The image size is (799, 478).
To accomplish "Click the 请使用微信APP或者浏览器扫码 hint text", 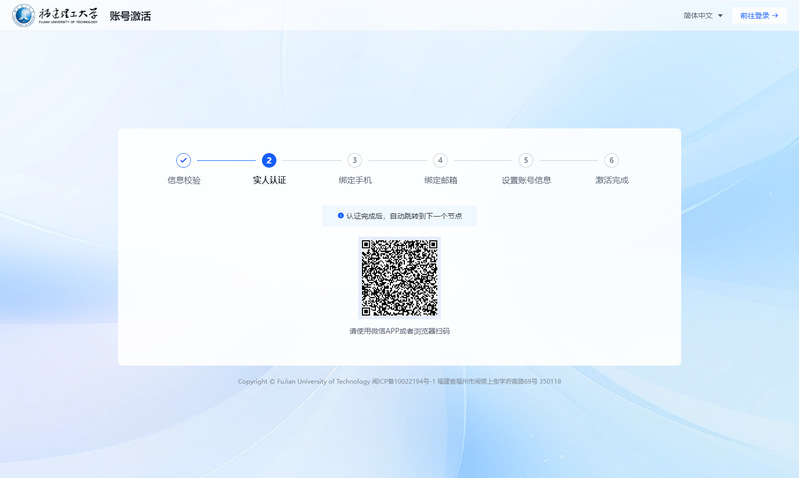I will (400, 331).
